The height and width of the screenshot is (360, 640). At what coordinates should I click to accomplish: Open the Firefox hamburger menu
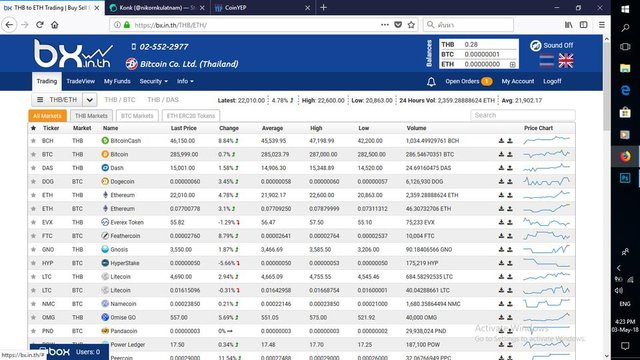pos(602,25)
